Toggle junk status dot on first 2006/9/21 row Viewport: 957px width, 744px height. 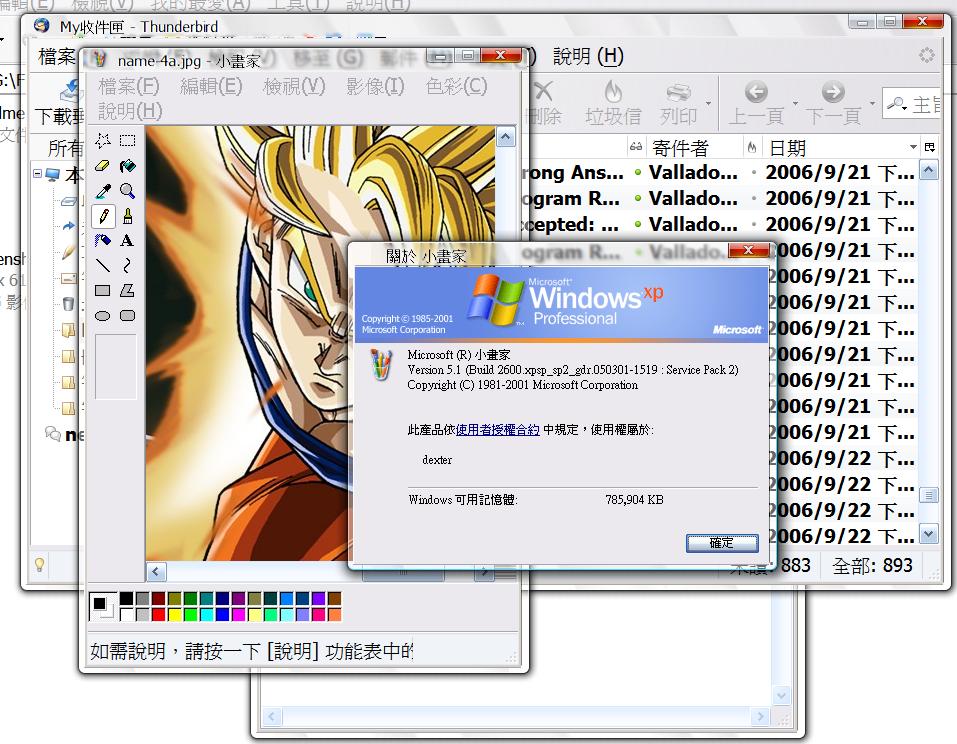(x=754, y=173)
